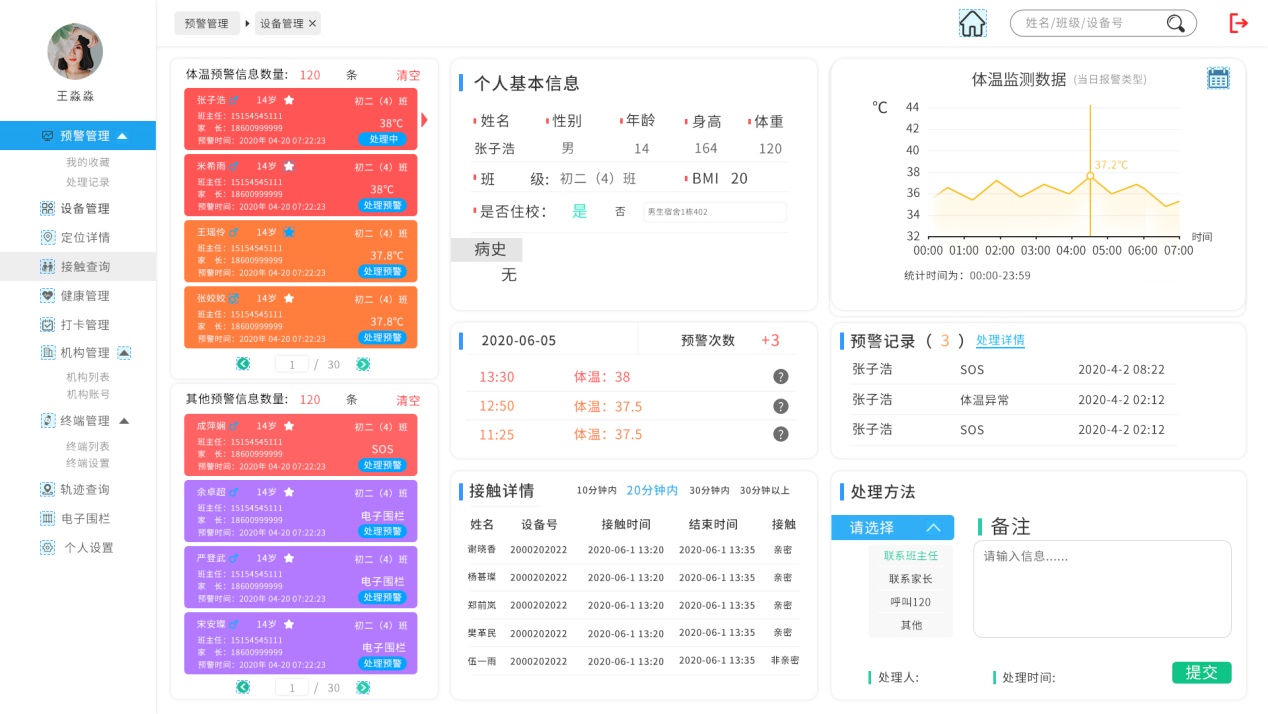This screenshot has width=1268, height=714.
Task: Click the 个人设置 gear icon
Action: 47,548
